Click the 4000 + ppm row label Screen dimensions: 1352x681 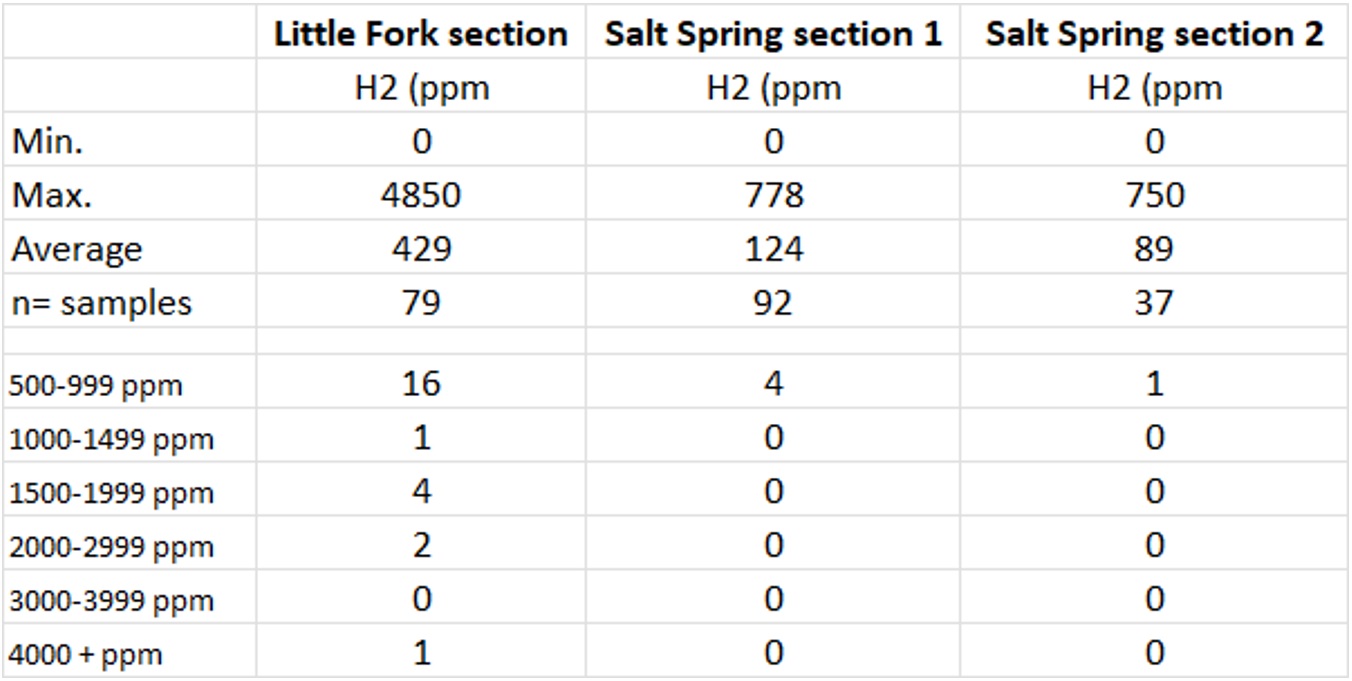(x=86, y=656)
